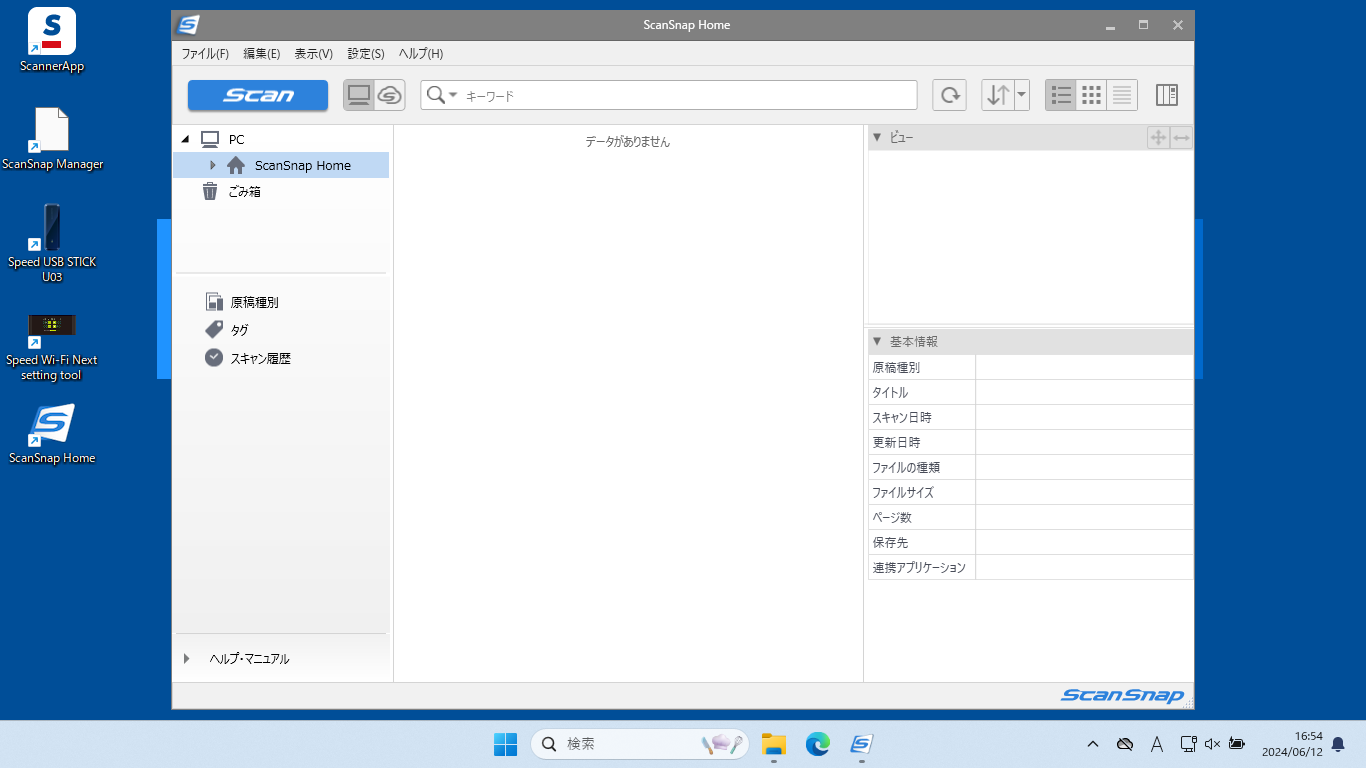Click the pan move icon in view panel
Image resolution: width=1366 pixels, height=768 pixels.
[1158, 138]
